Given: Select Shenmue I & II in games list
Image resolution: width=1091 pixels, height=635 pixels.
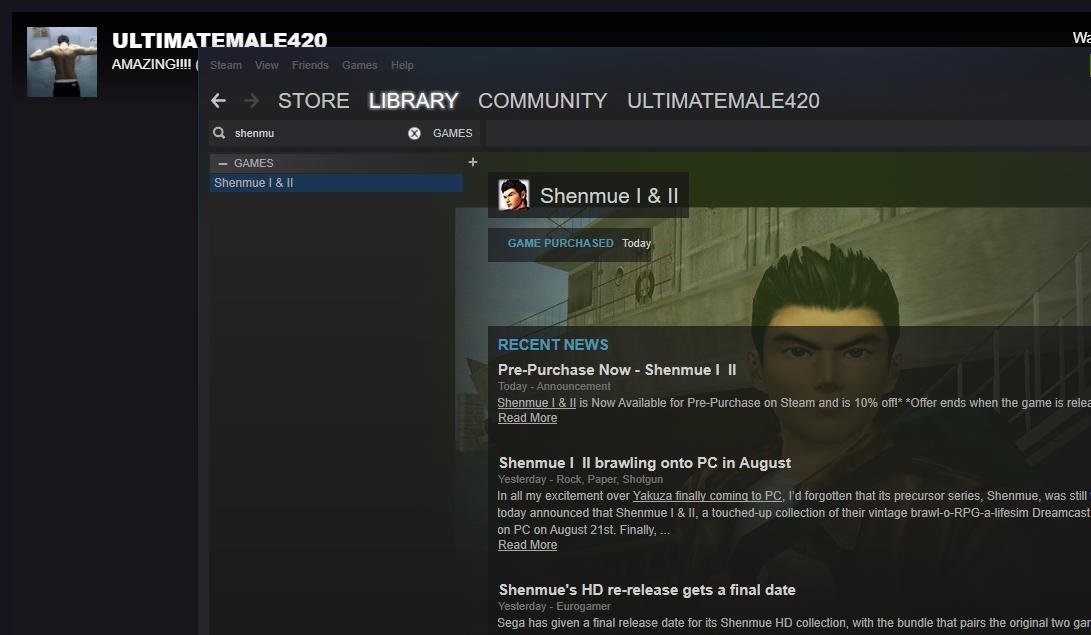Looking at the screenshot, I should 336,183.
